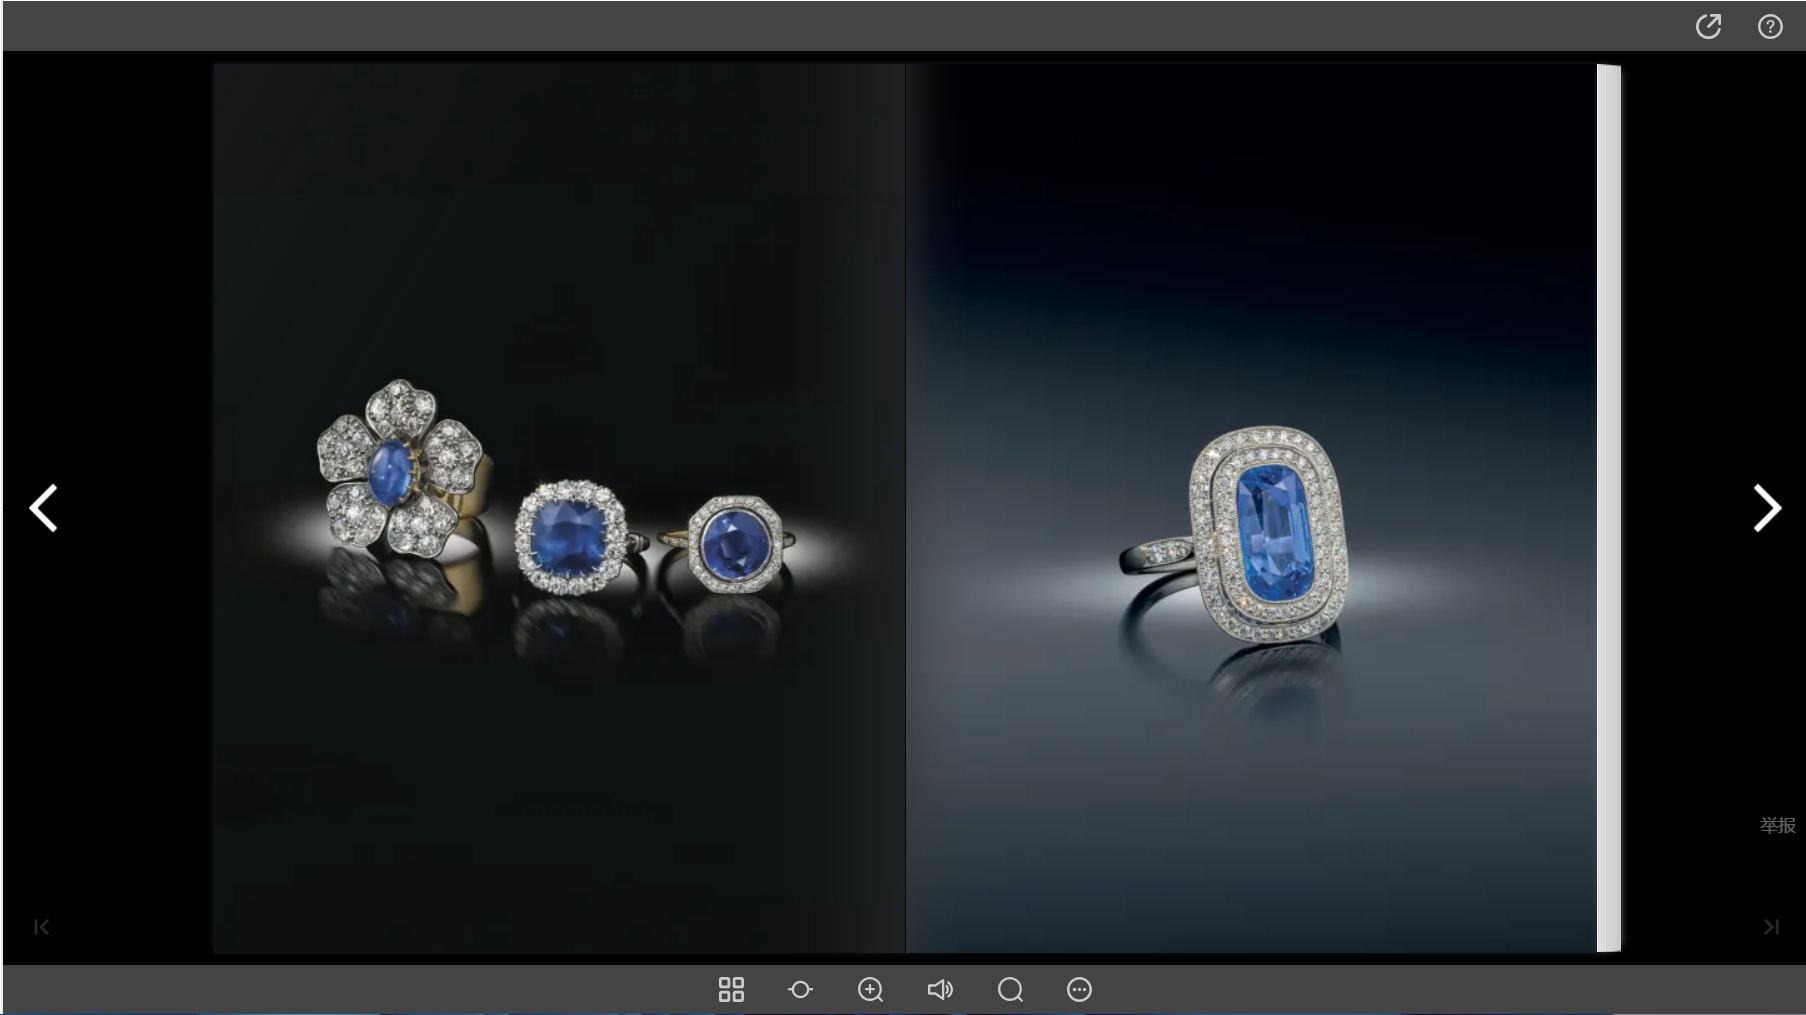
Task: Zoom in using the magnifier plus icon
Action: click(870, 990)
